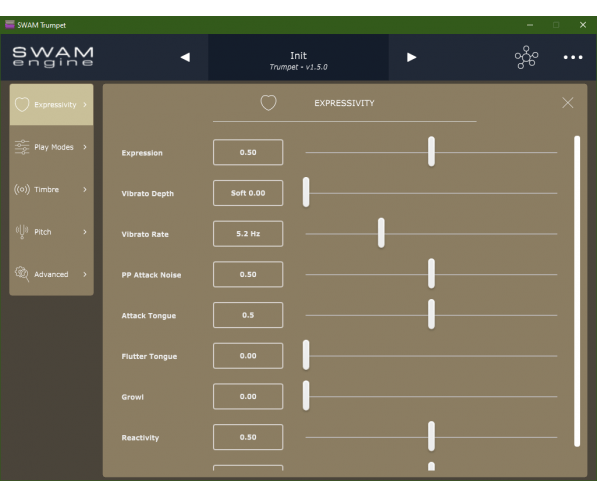Click the Expressivity heart icon in sidebar
597x497 pixels.
(22, 104)
